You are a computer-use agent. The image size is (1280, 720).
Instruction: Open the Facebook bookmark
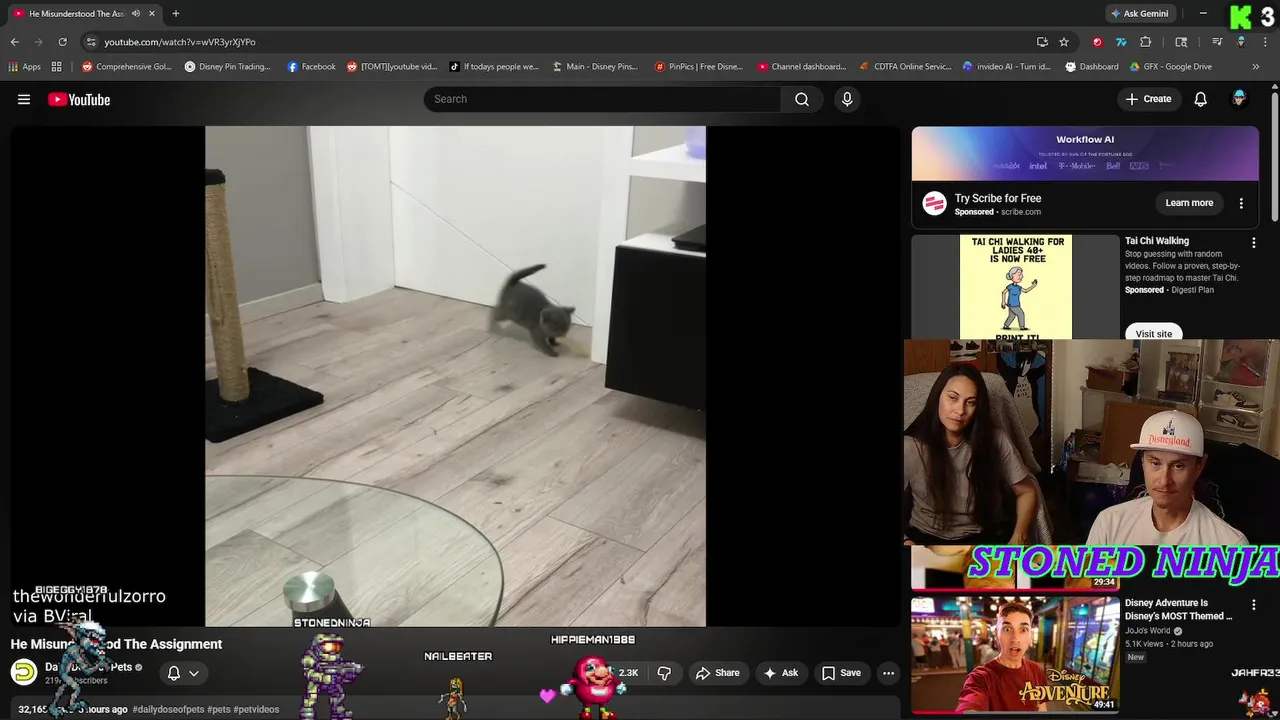312,67
